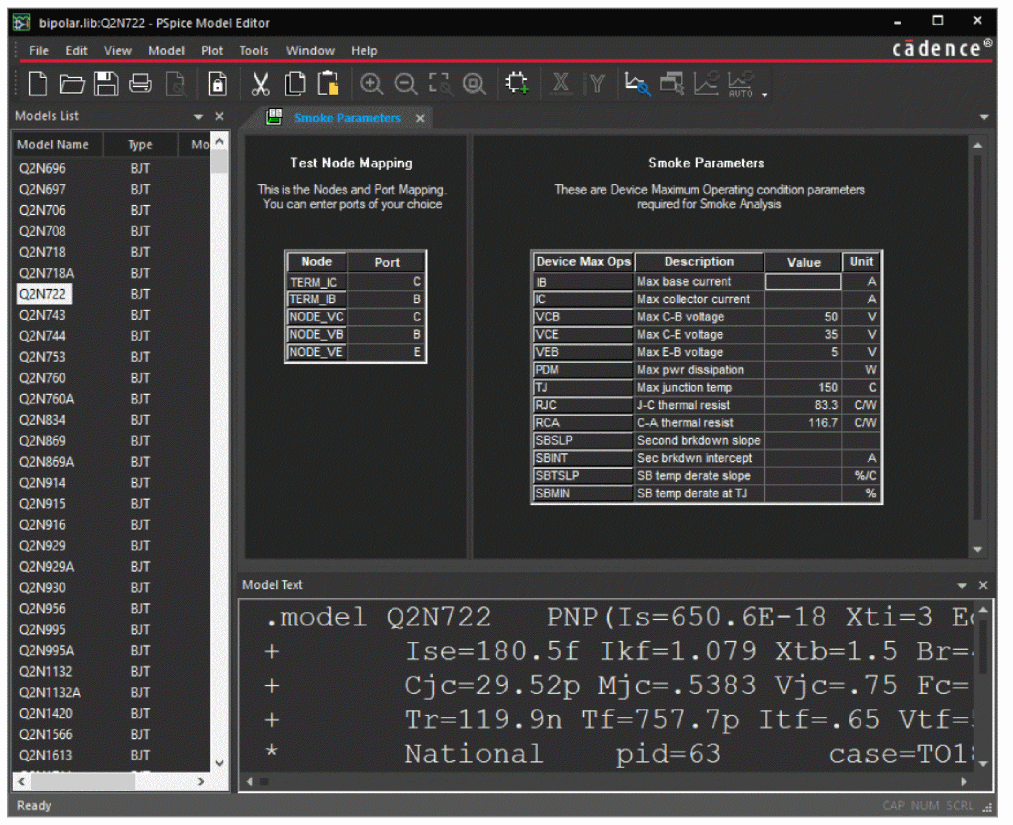Click the IB max base current value field
The width and height of the screenshot is (1013, 825).
click(x=802, y=282)
